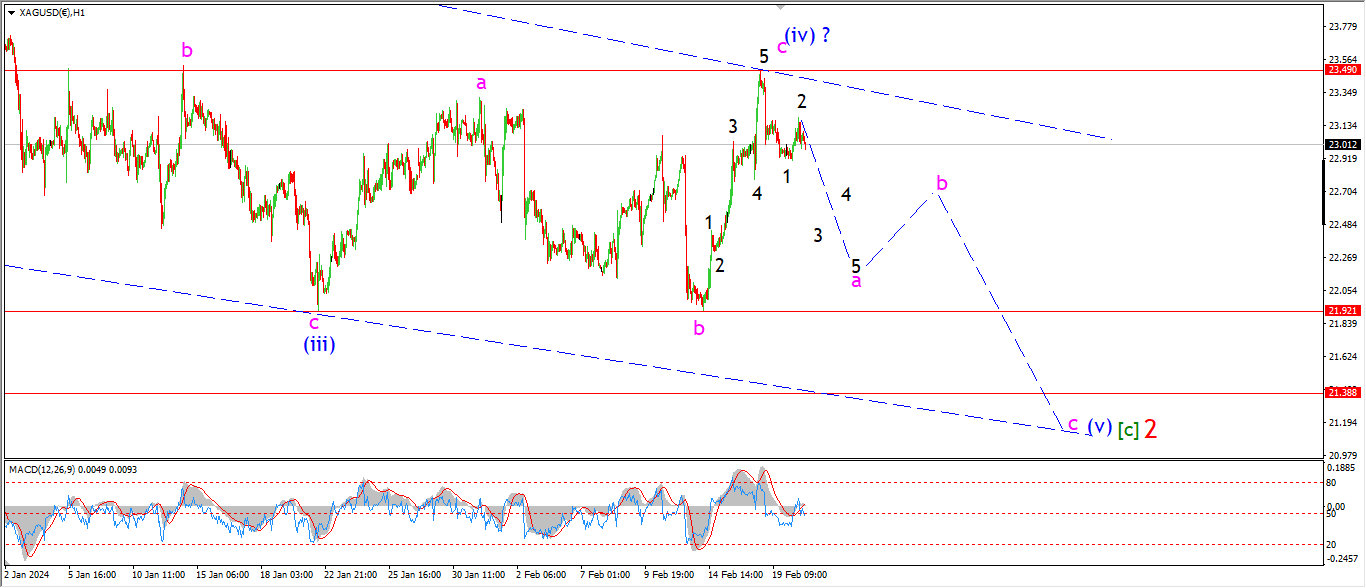Viewport: 1366px width, 588px height.
Task: Click the 23.779 price scale value
Action: coord(1343,27)
